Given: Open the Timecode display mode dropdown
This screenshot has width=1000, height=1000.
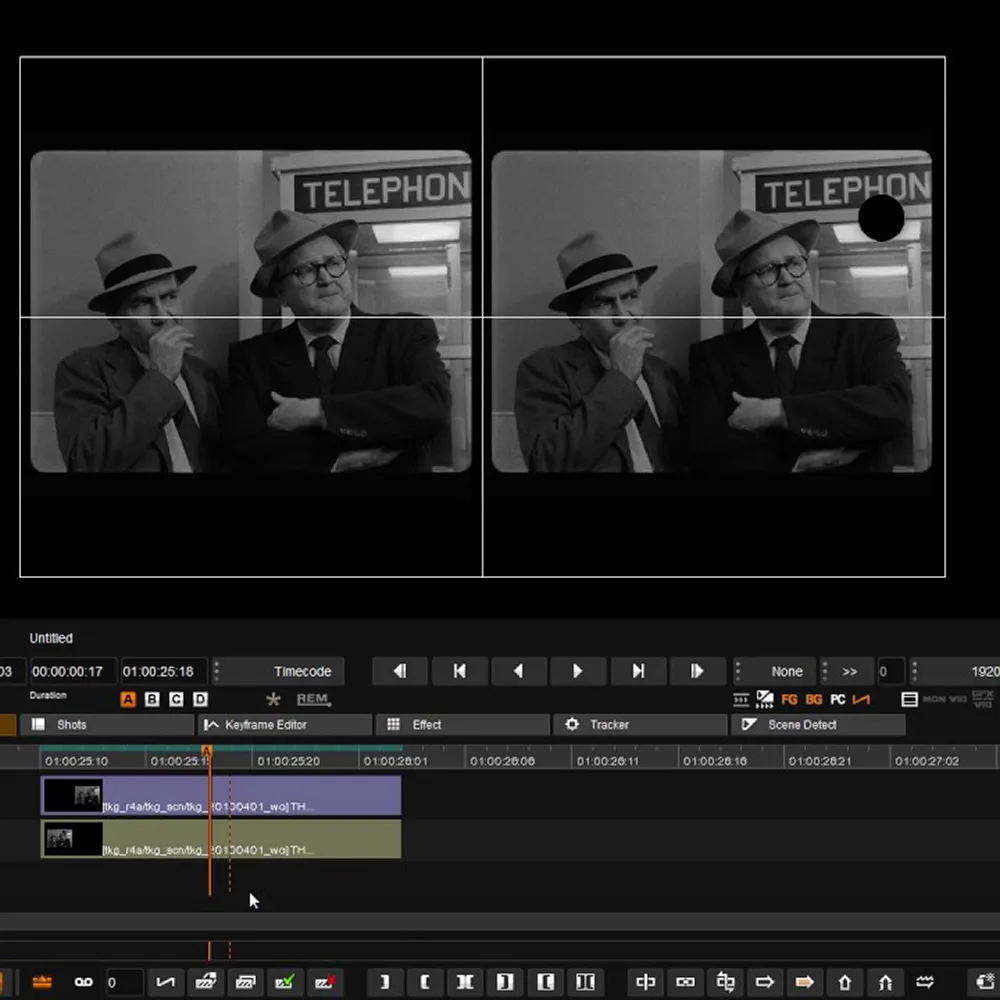Looking at the screenshot, I should 279,672.
